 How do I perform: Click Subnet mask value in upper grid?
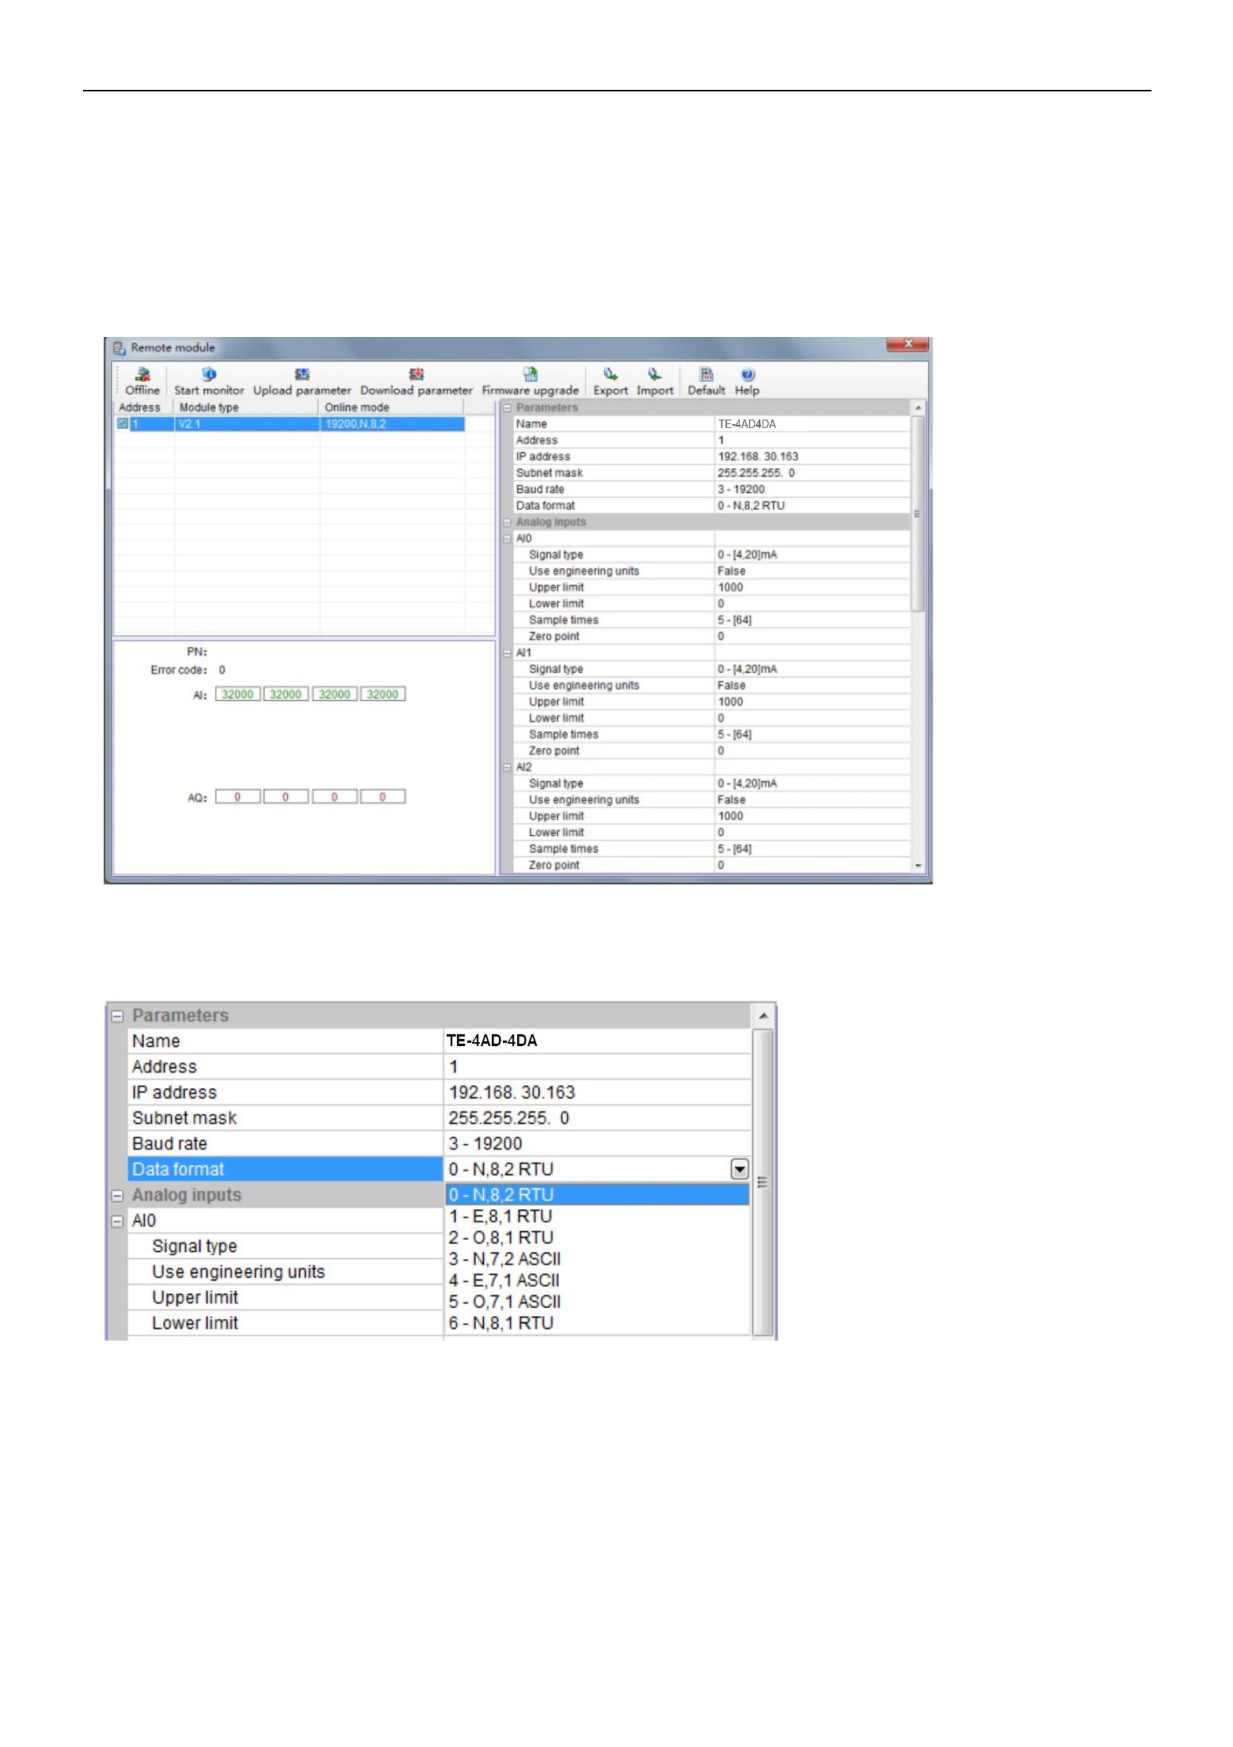[x=812, y=473]
